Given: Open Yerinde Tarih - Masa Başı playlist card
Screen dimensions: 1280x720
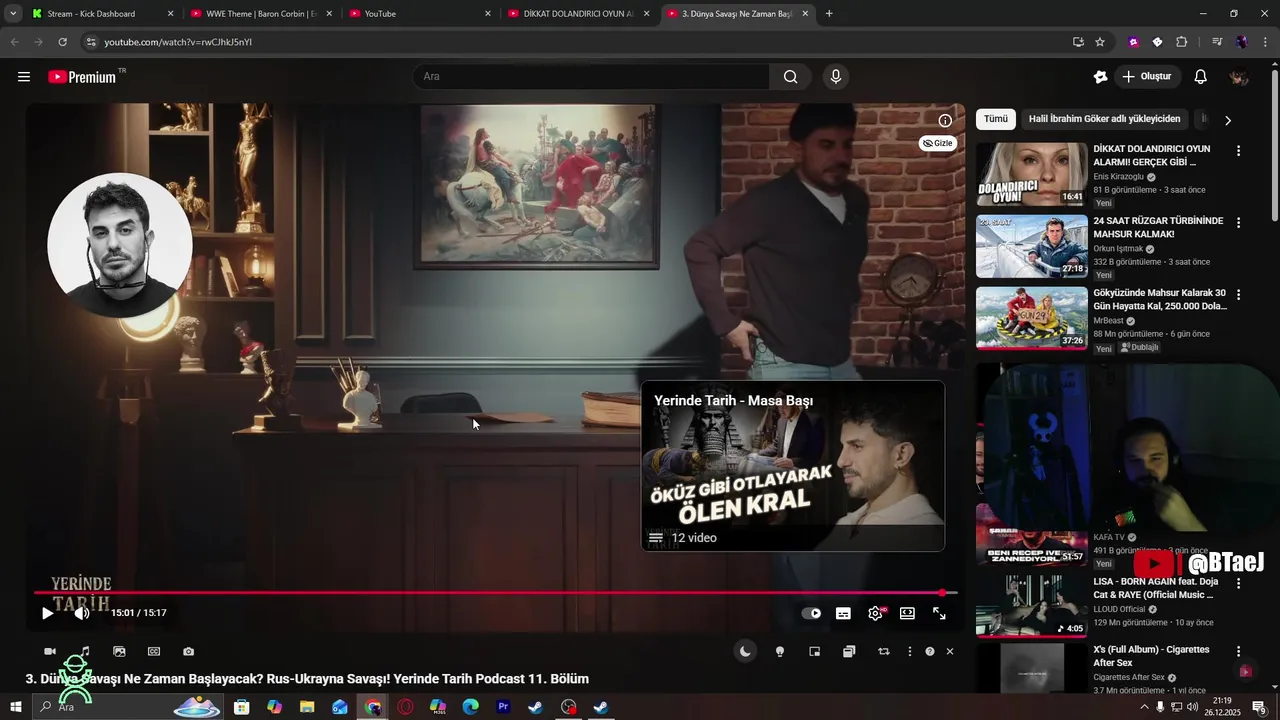Looking at the screenshot, I should point(793,465).
